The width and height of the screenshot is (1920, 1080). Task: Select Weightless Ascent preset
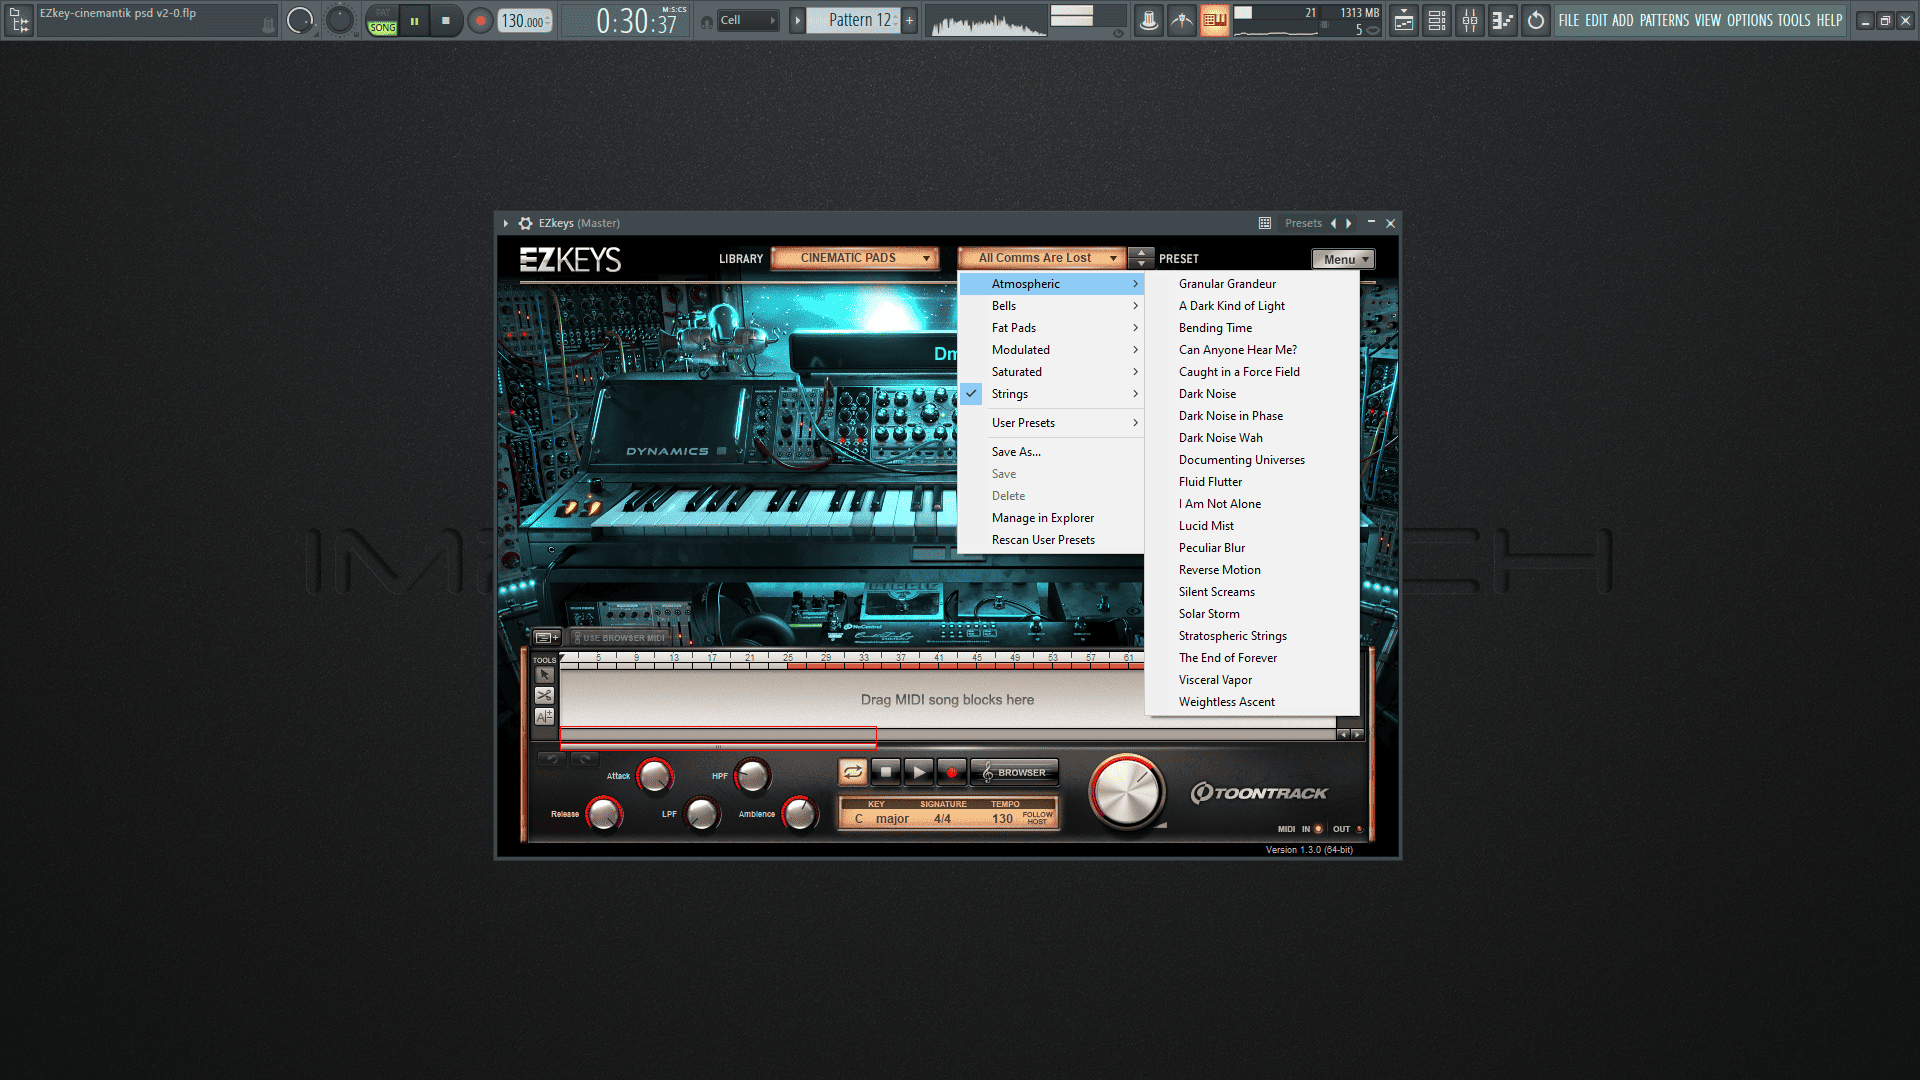(x=1252, y=702)
